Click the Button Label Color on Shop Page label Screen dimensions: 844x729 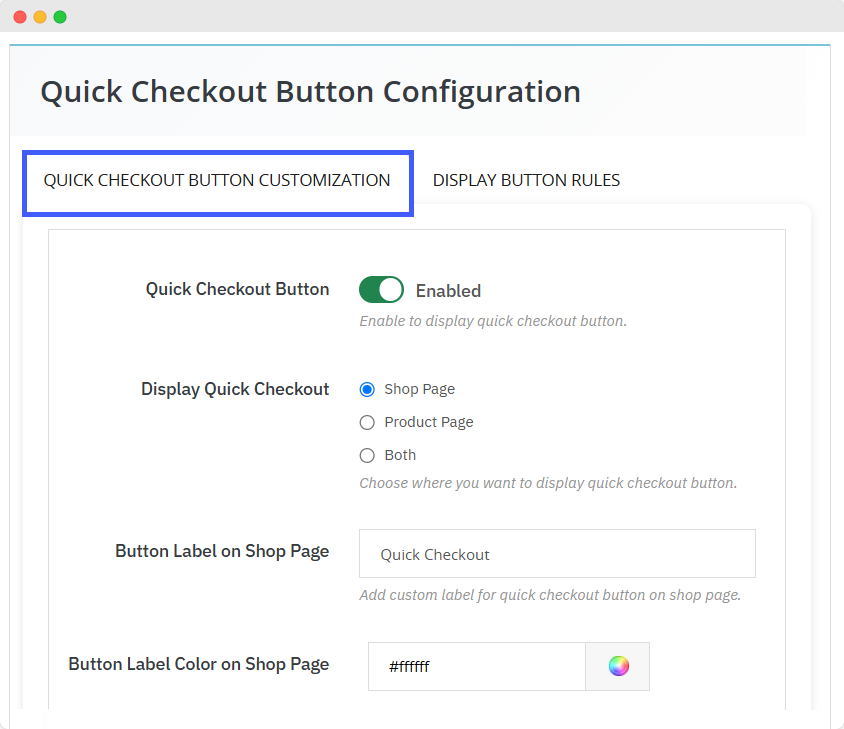(x=199, y=663)
